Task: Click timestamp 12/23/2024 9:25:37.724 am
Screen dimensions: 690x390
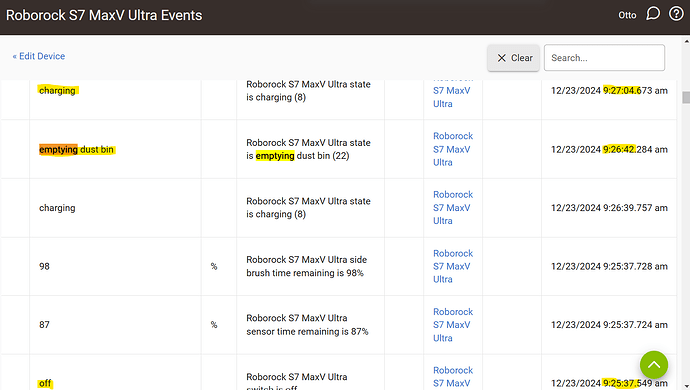Action: (609, 325)
